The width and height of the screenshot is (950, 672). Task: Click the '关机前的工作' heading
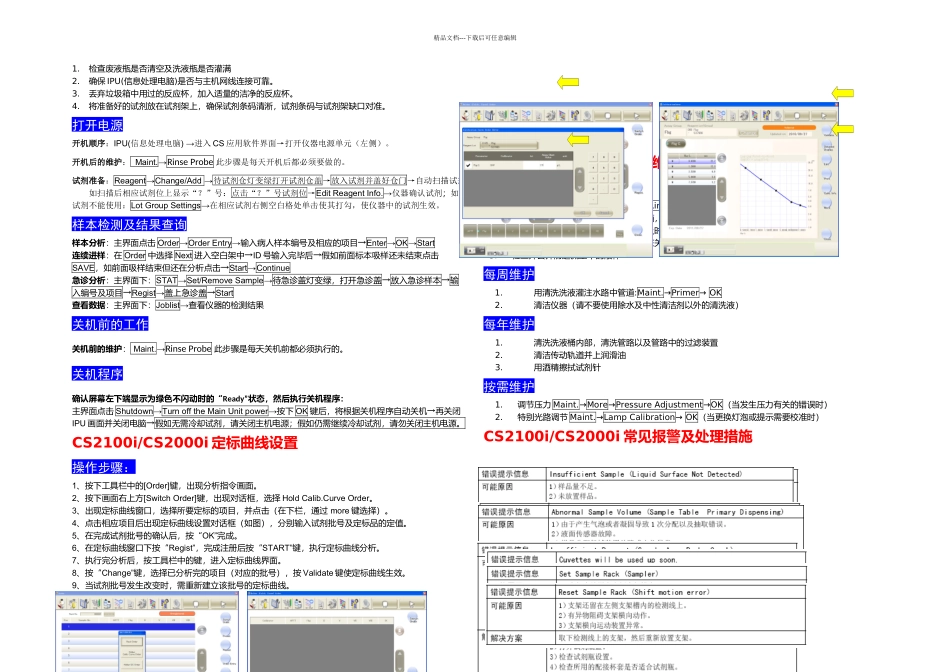110,324
